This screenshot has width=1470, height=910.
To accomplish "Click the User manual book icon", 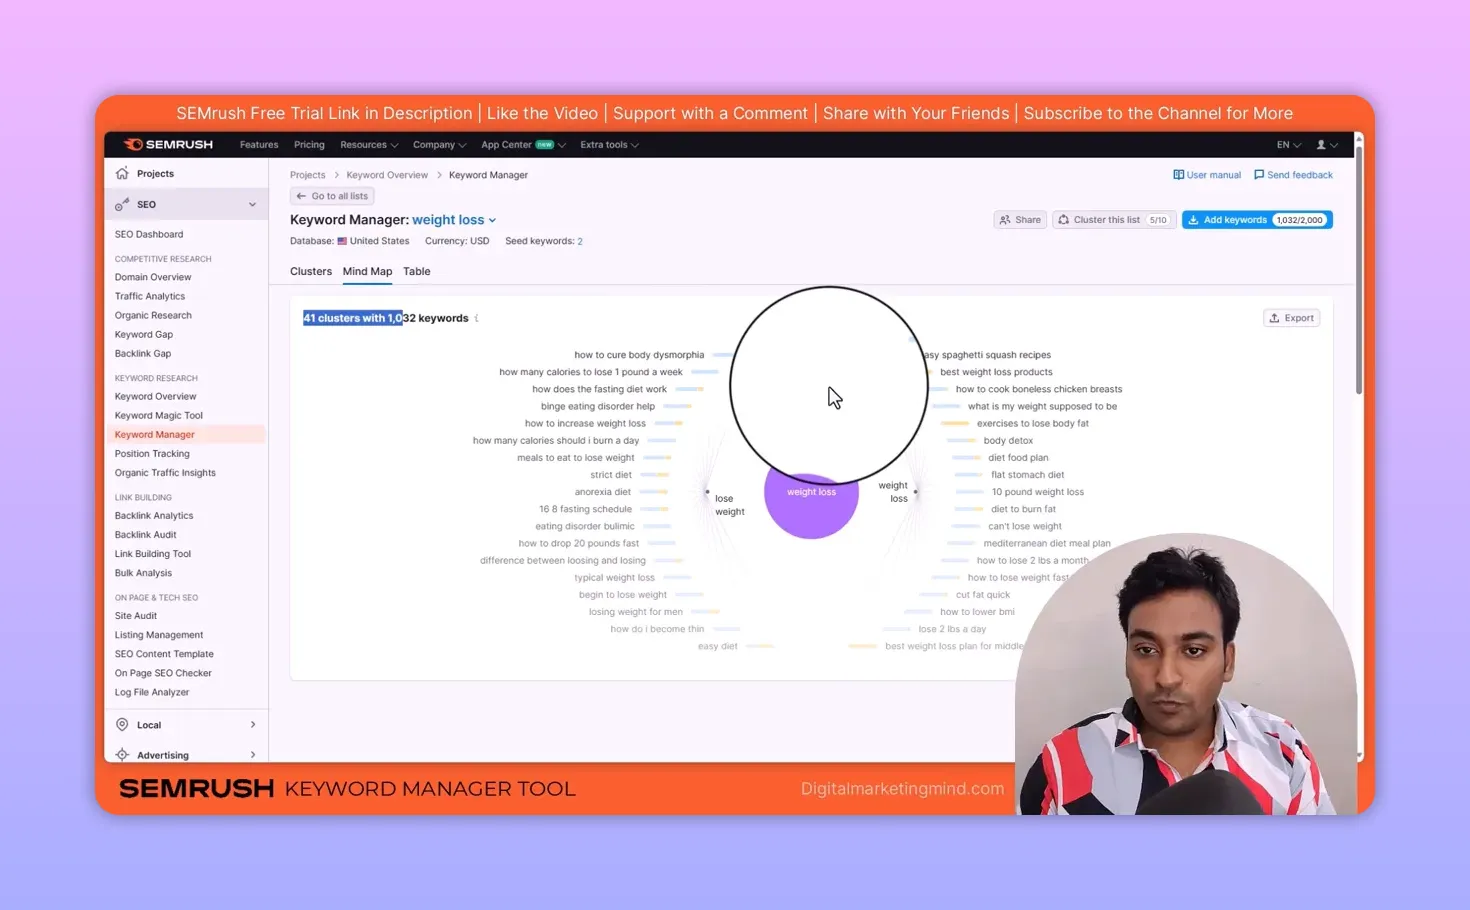I will tap(1178, 175).
